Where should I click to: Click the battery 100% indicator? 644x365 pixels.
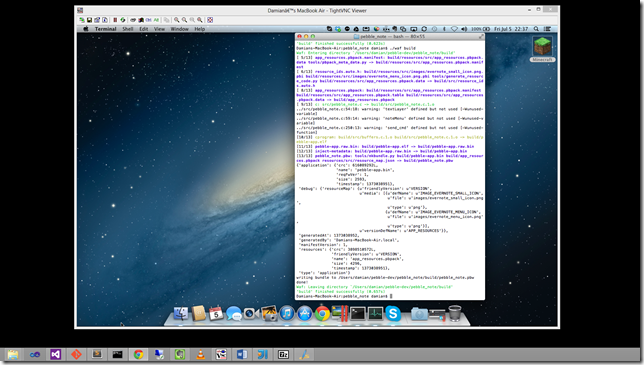[x=480, y=29]
